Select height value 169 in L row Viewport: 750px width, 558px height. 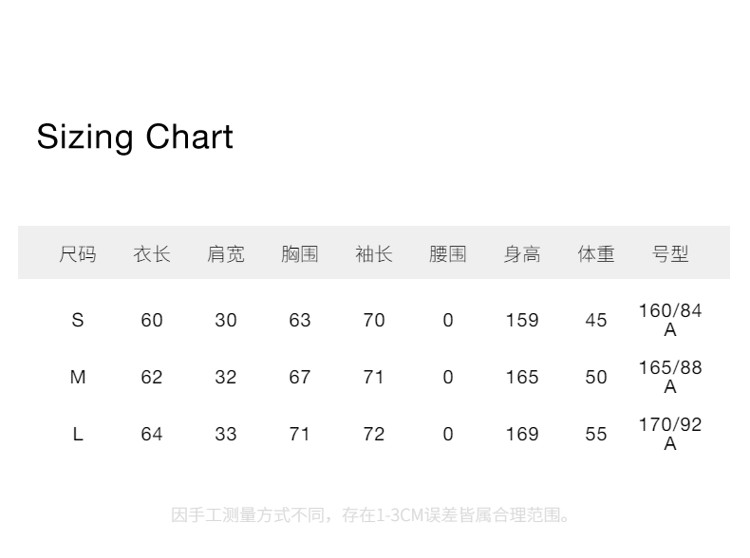click(x=522, y=434)
